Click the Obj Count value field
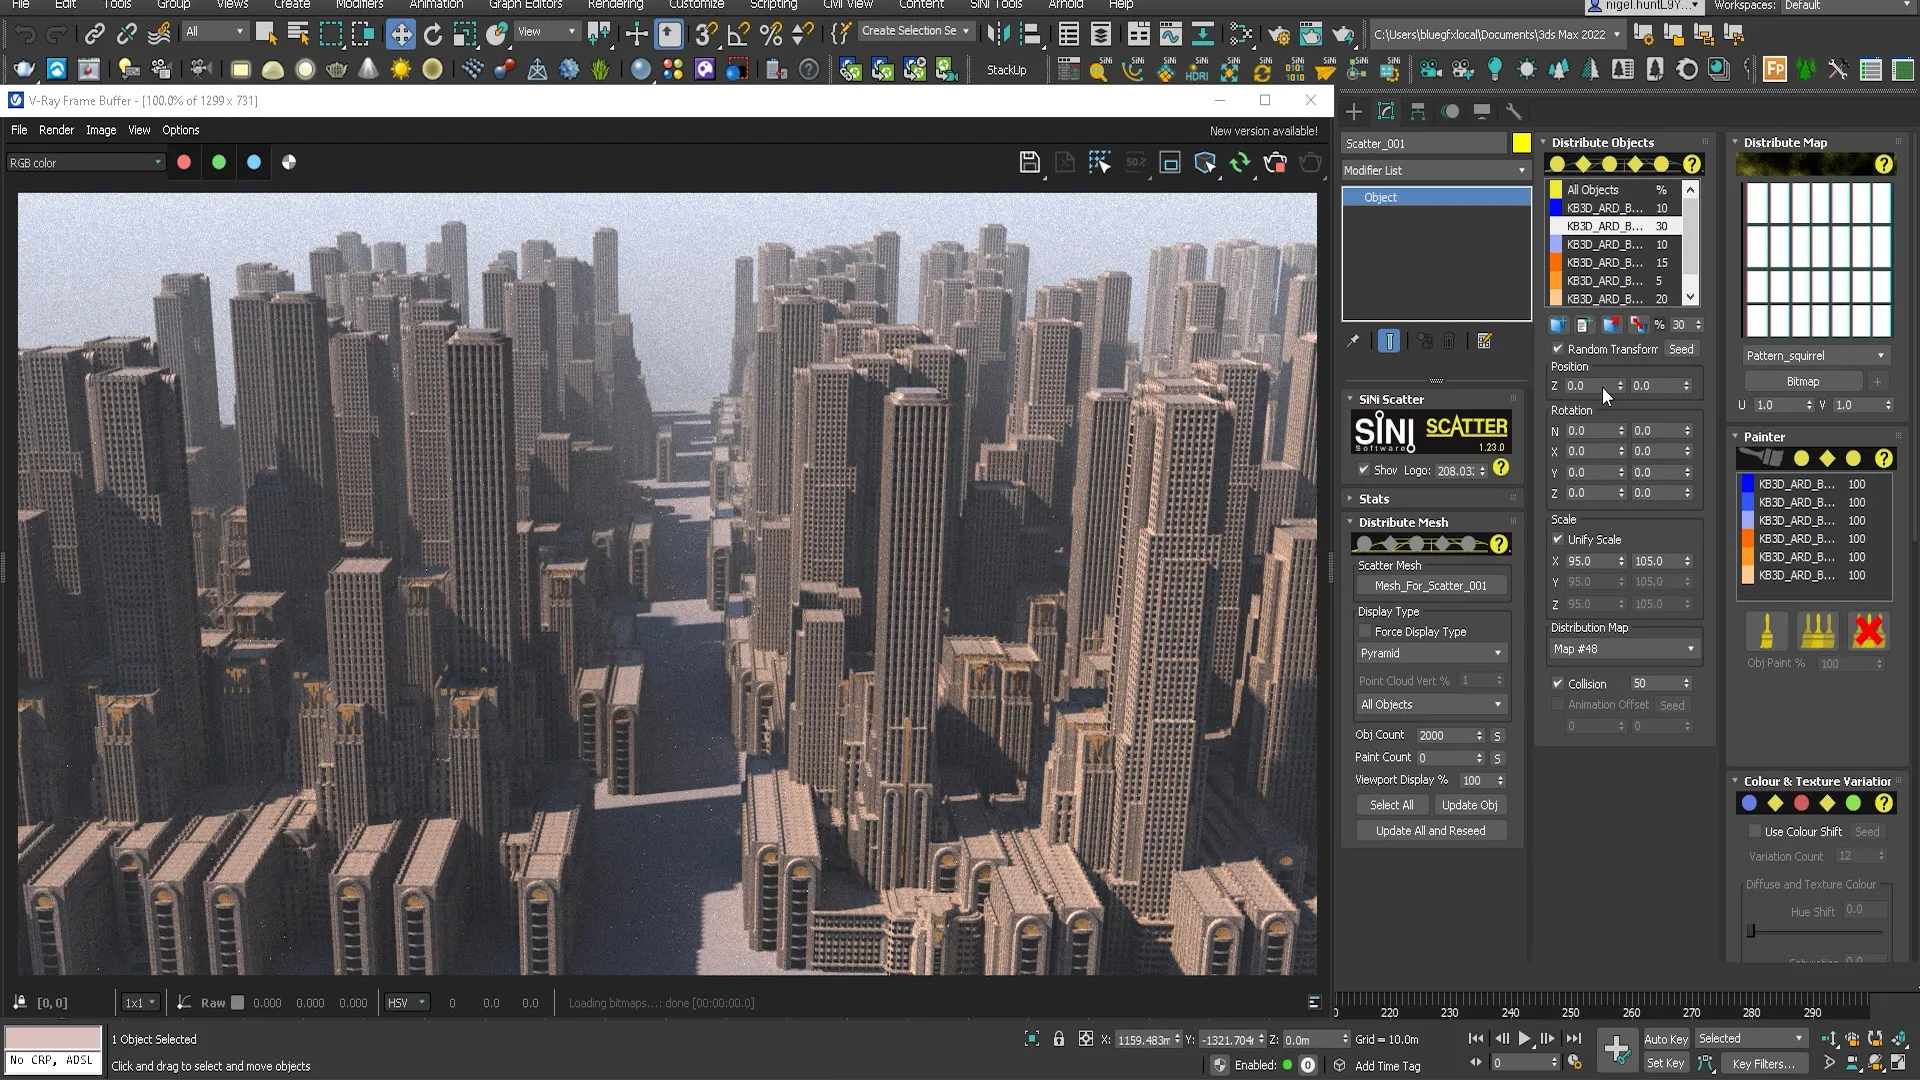This screenshot has height=1080, width=1920. click(1445, 735)
